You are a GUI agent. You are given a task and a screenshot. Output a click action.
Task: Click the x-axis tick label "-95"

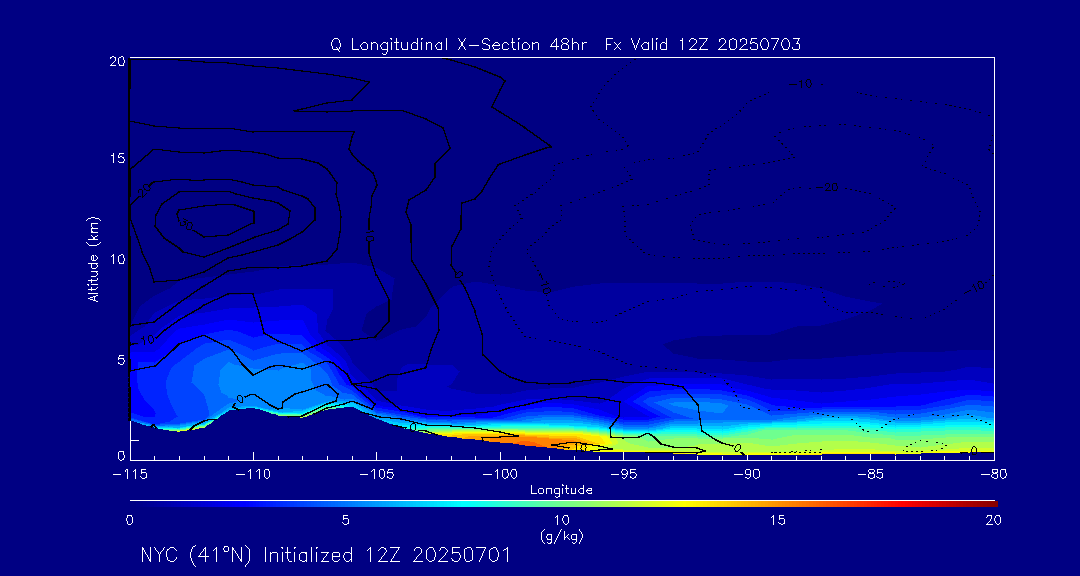[623, 475]
